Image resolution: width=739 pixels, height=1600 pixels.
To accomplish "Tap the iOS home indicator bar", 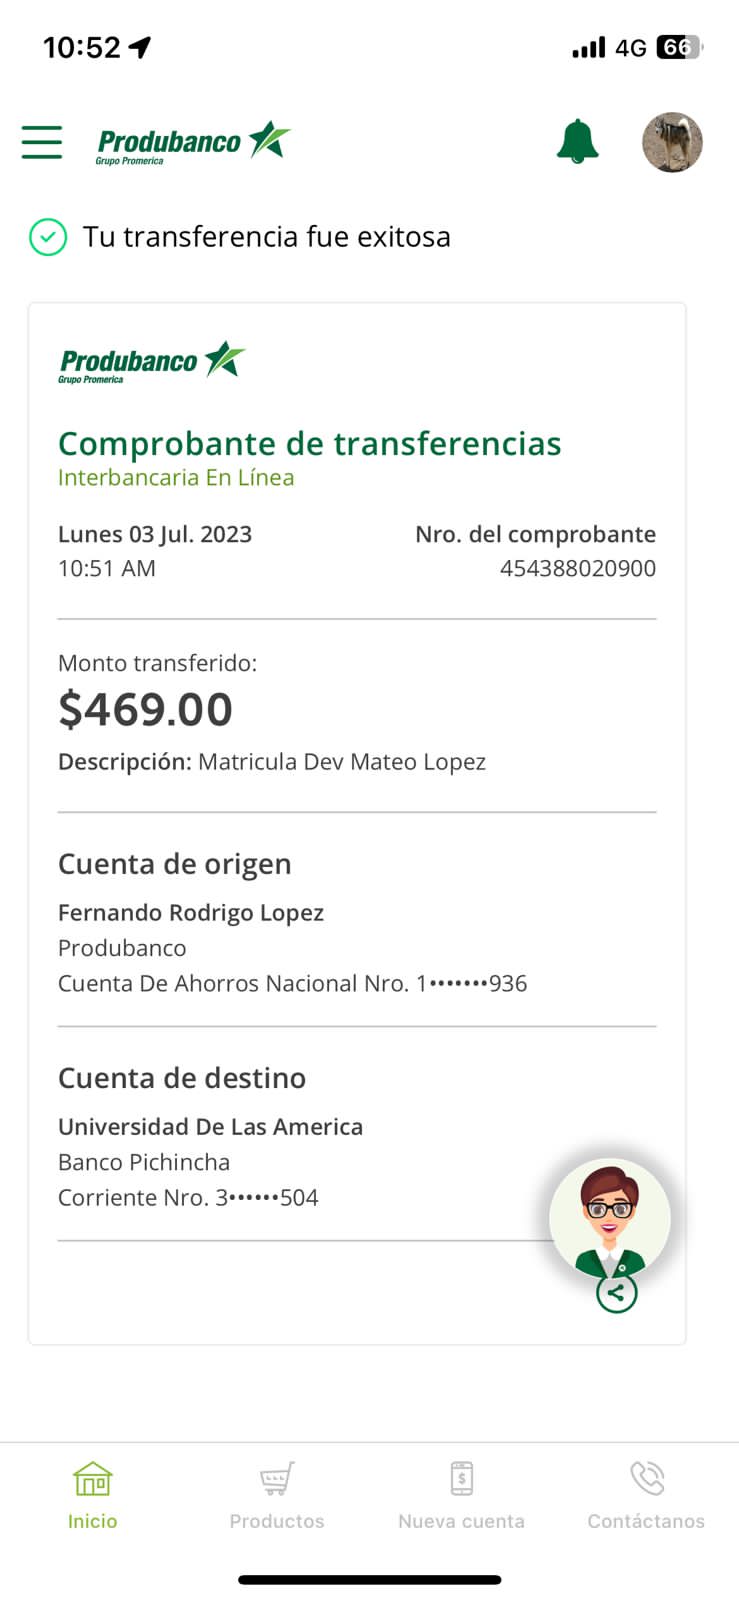I will [x=369, y=1580].
